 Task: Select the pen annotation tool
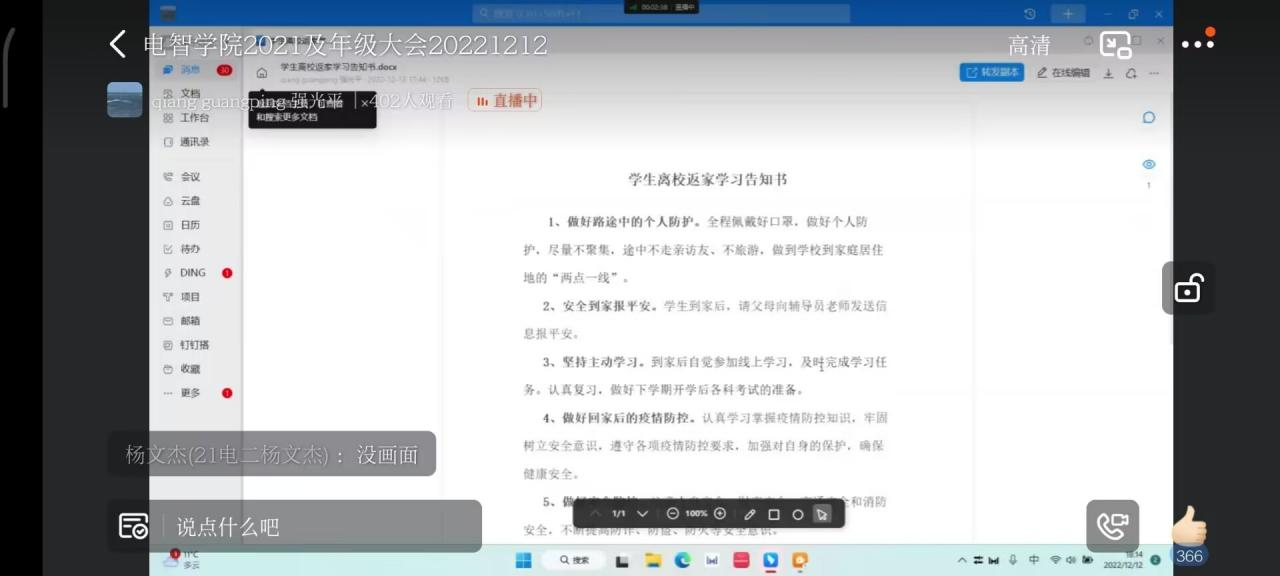[750, 514]
